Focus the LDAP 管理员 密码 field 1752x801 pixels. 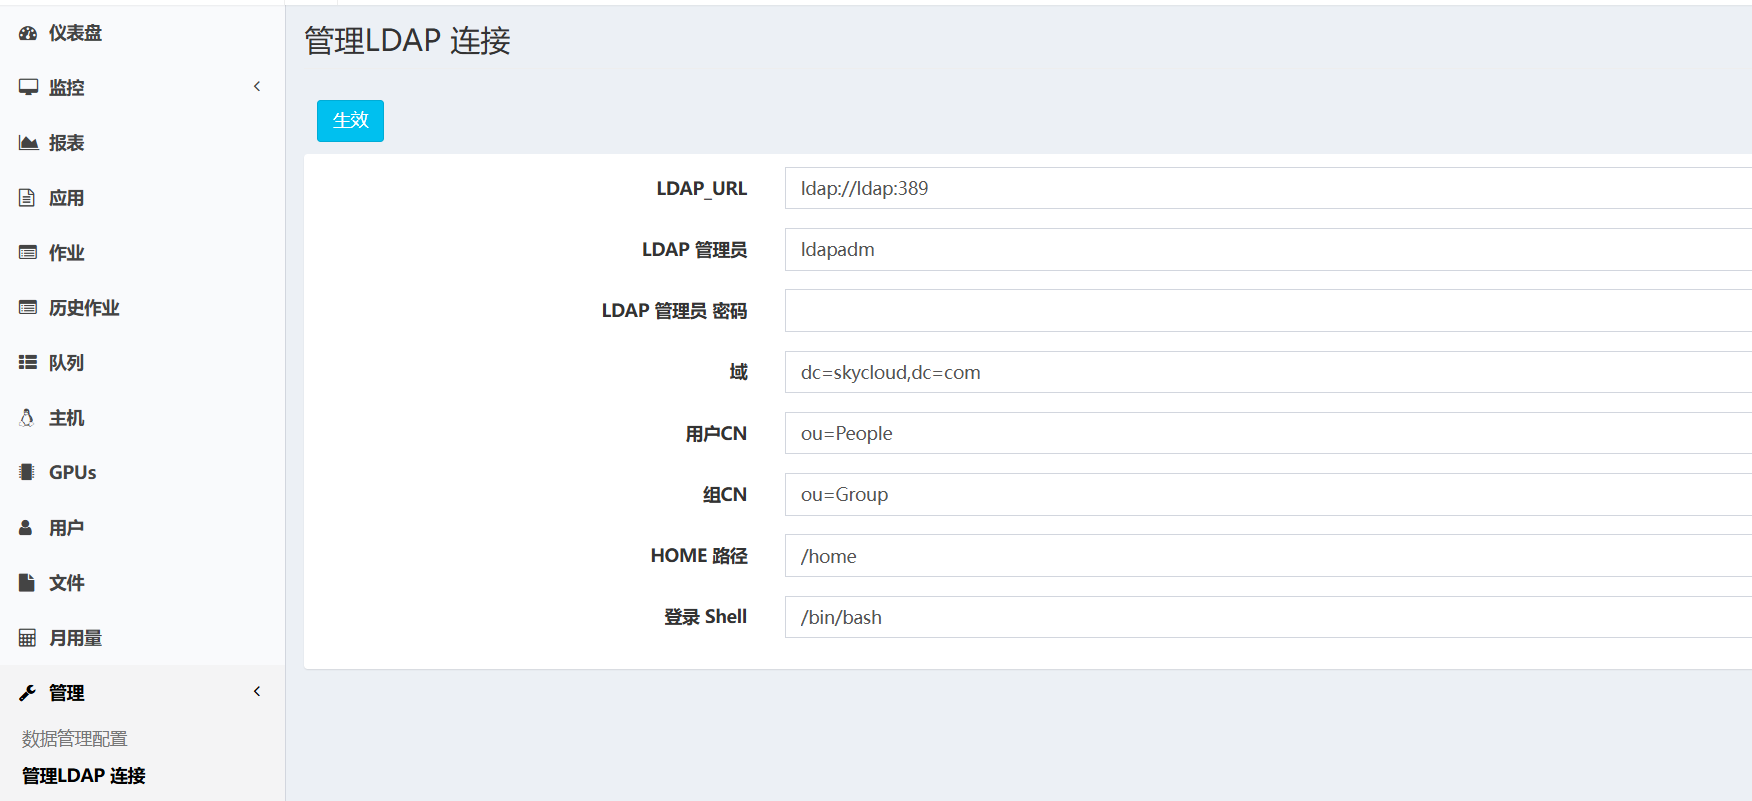1266,311
